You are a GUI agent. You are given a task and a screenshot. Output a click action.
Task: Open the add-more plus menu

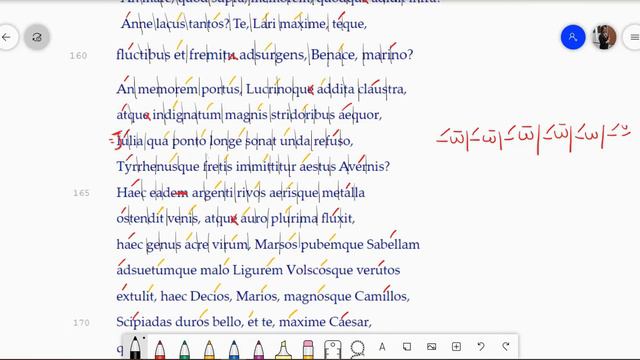[x=456, y=347]
